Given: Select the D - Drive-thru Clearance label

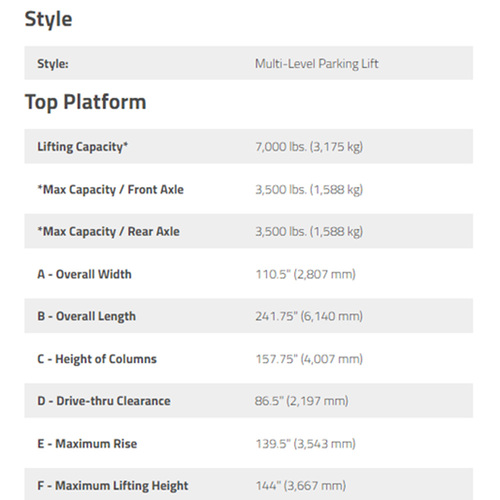Looking at the screenshot, I should pos(104,401).
